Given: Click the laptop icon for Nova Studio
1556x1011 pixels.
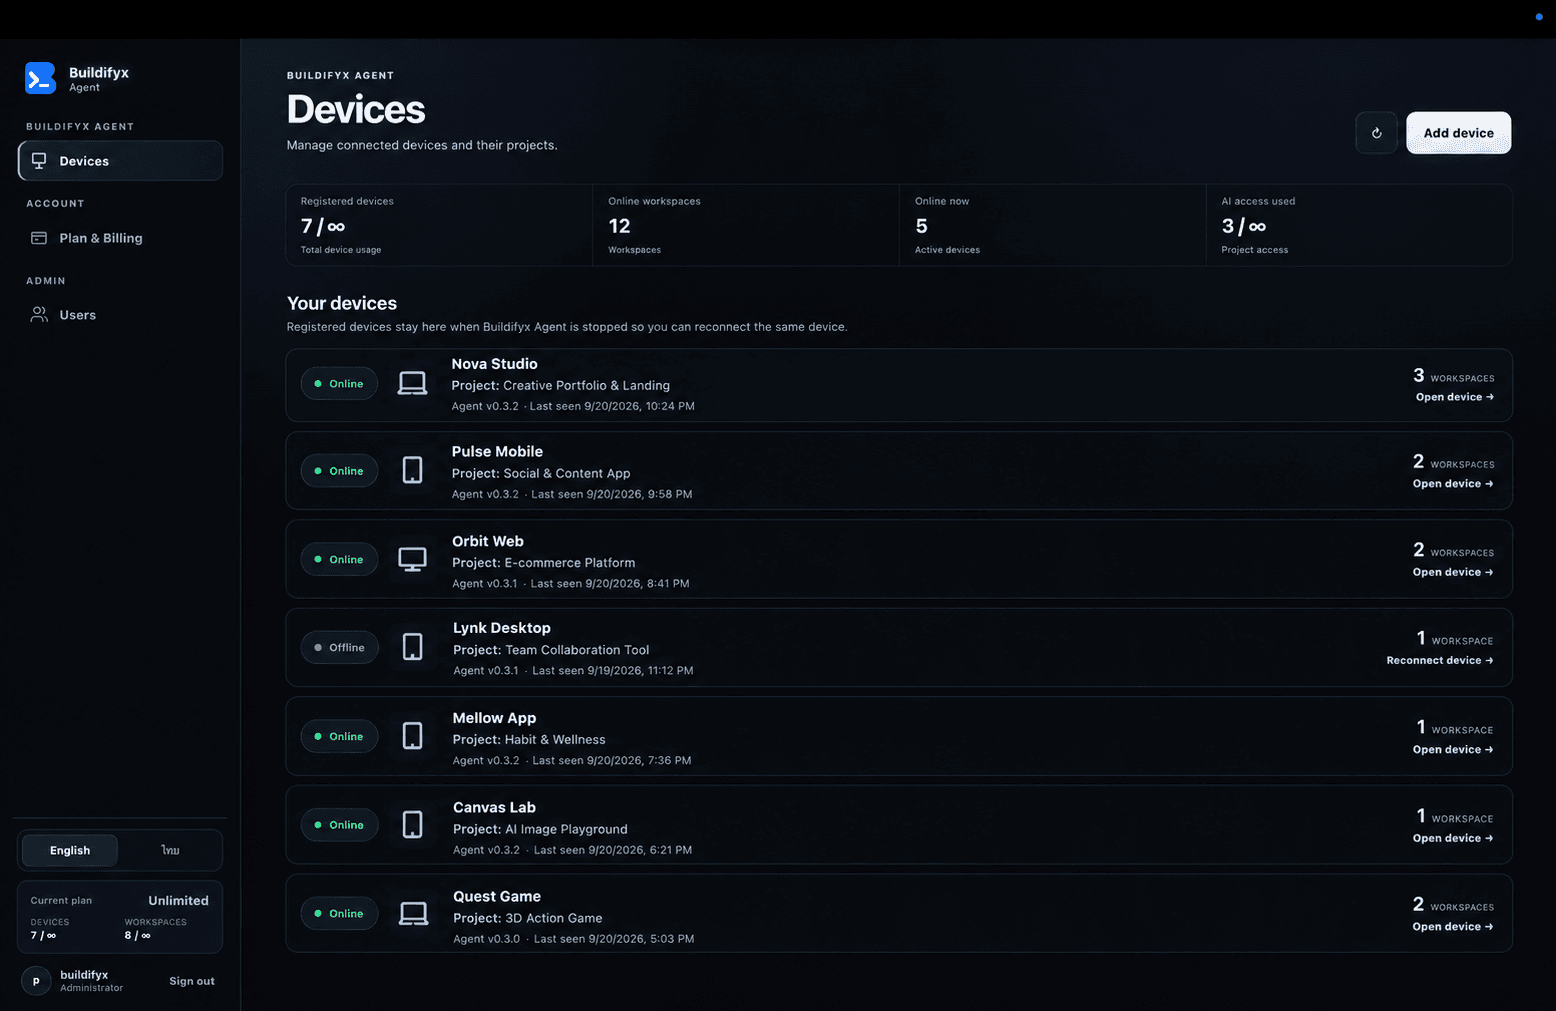Looking at the screenshot, I should tap(412, 384).
